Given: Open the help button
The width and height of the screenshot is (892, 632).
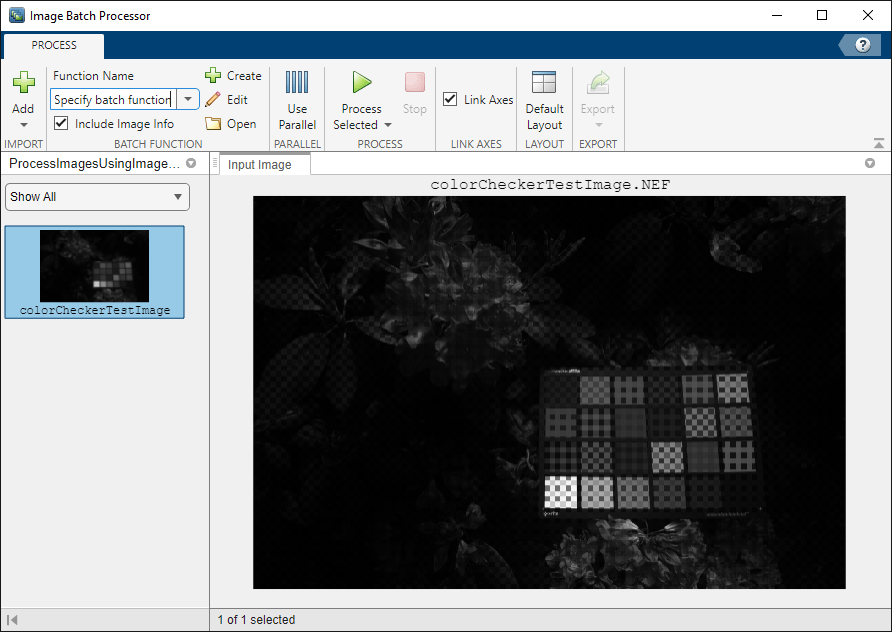Looking at the screenshot, I should [862, 44].
